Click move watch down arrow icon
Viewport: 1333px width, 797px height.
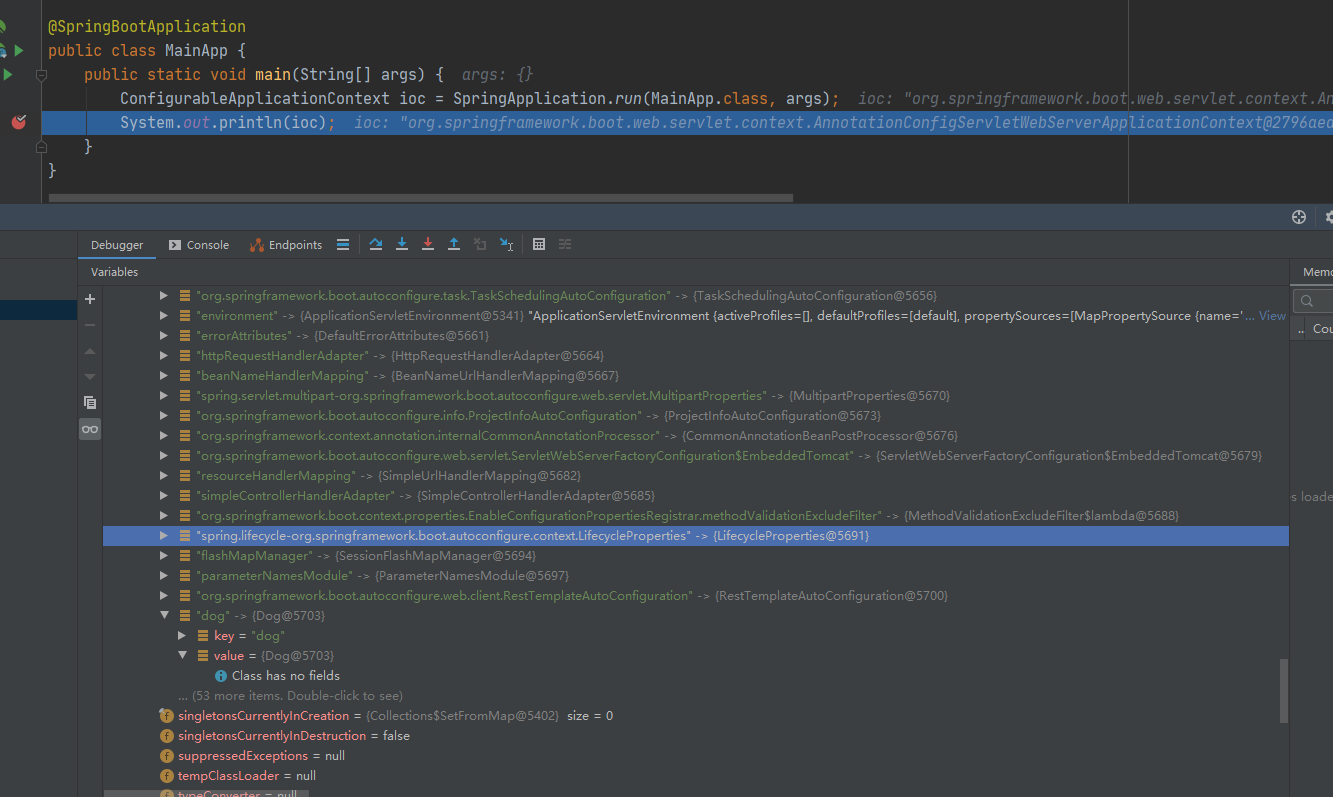pyautogui.click(x=90, y=376)
